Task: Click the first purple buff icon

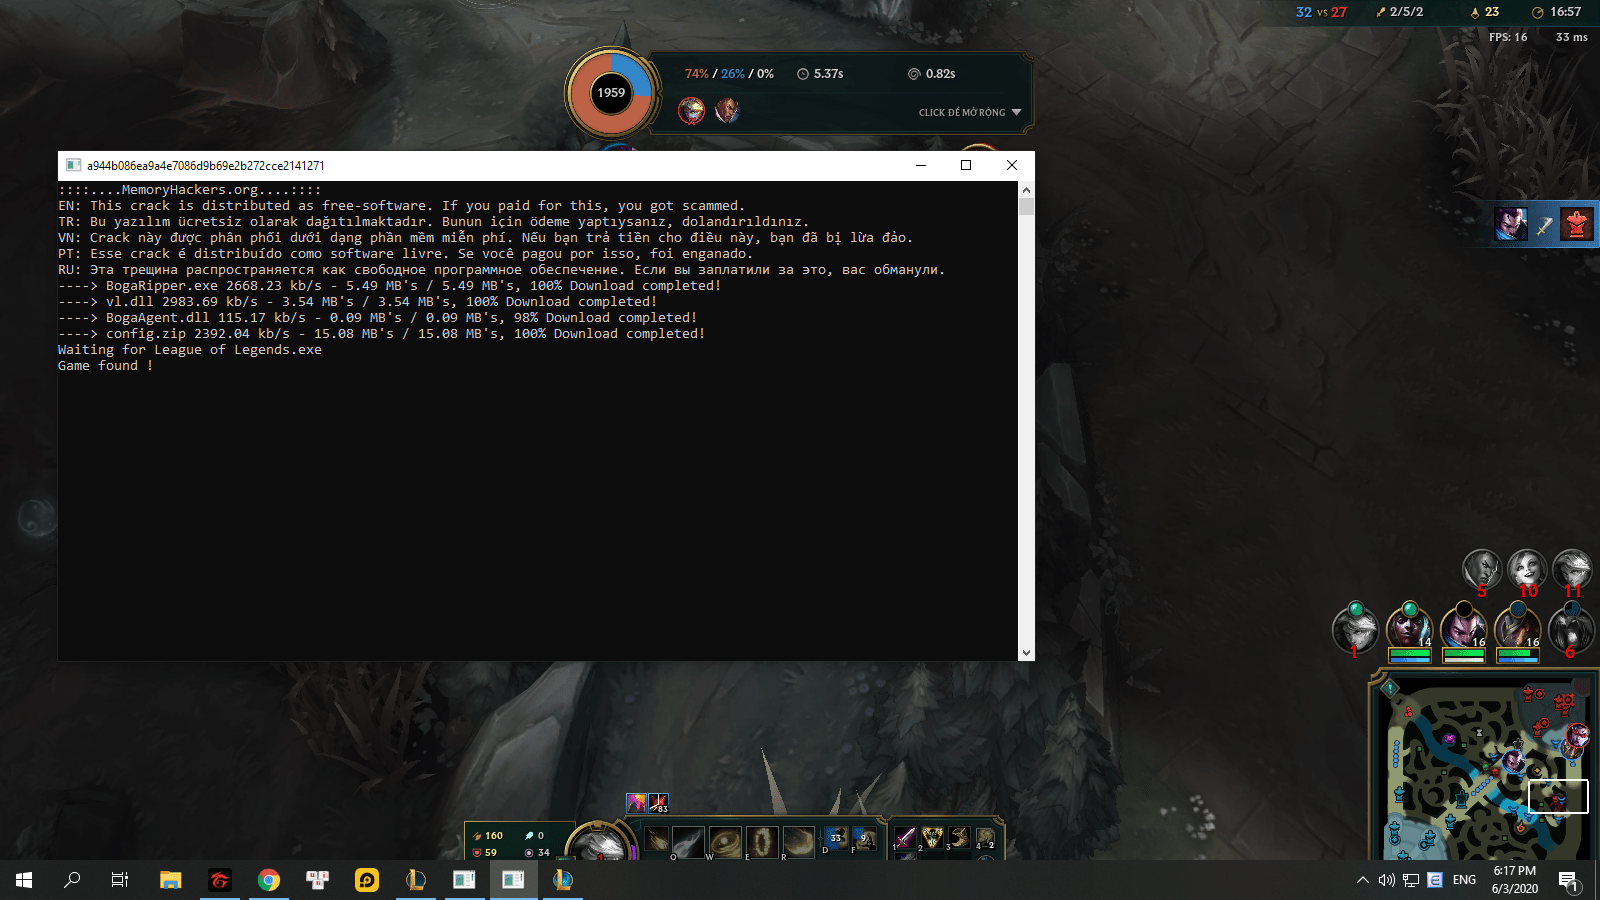Action: click(x=636, y=803)
